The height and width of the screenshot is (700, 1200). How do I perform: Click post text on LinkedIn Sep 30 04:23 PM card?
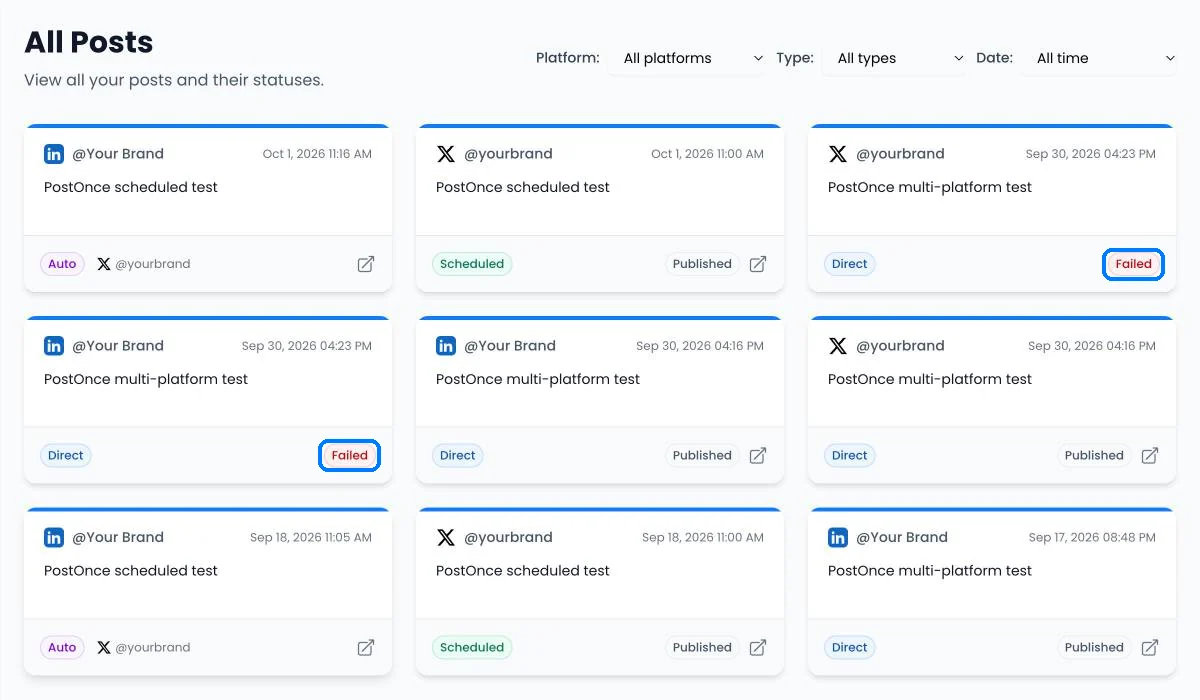tap(146, 379)
